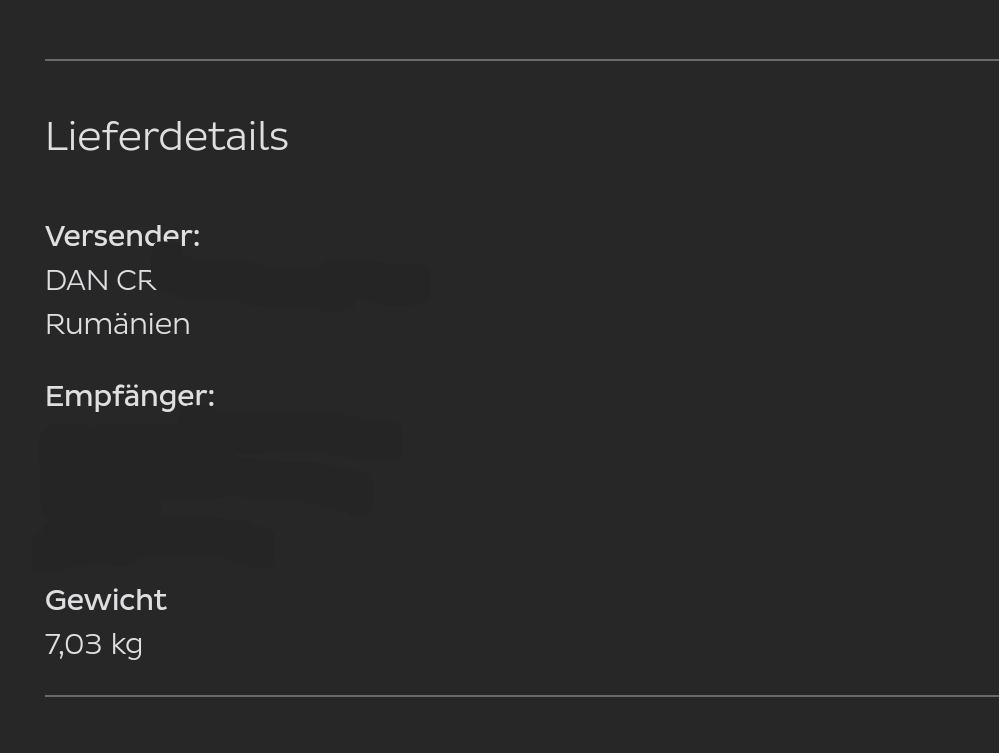Select the Rumänien country text
The image size is (999, 753).
click(x=118, y=324)
